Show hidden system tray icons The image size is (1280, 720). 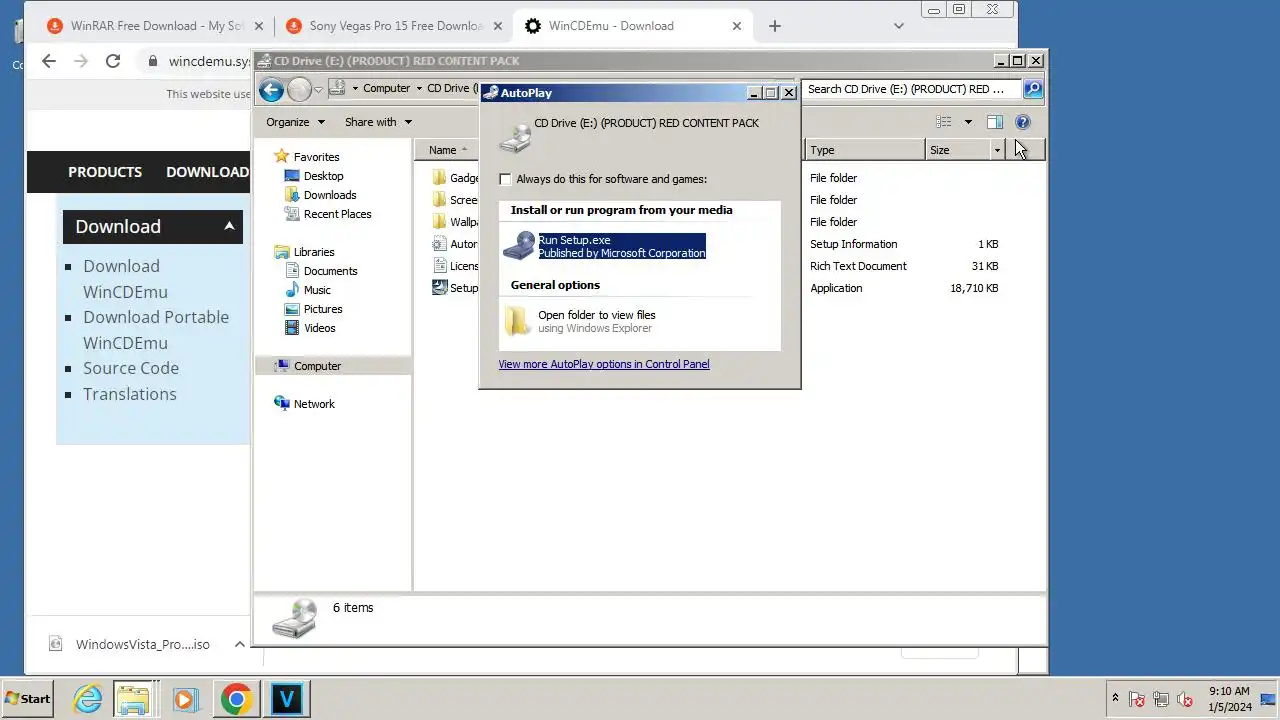[1115, 698]
